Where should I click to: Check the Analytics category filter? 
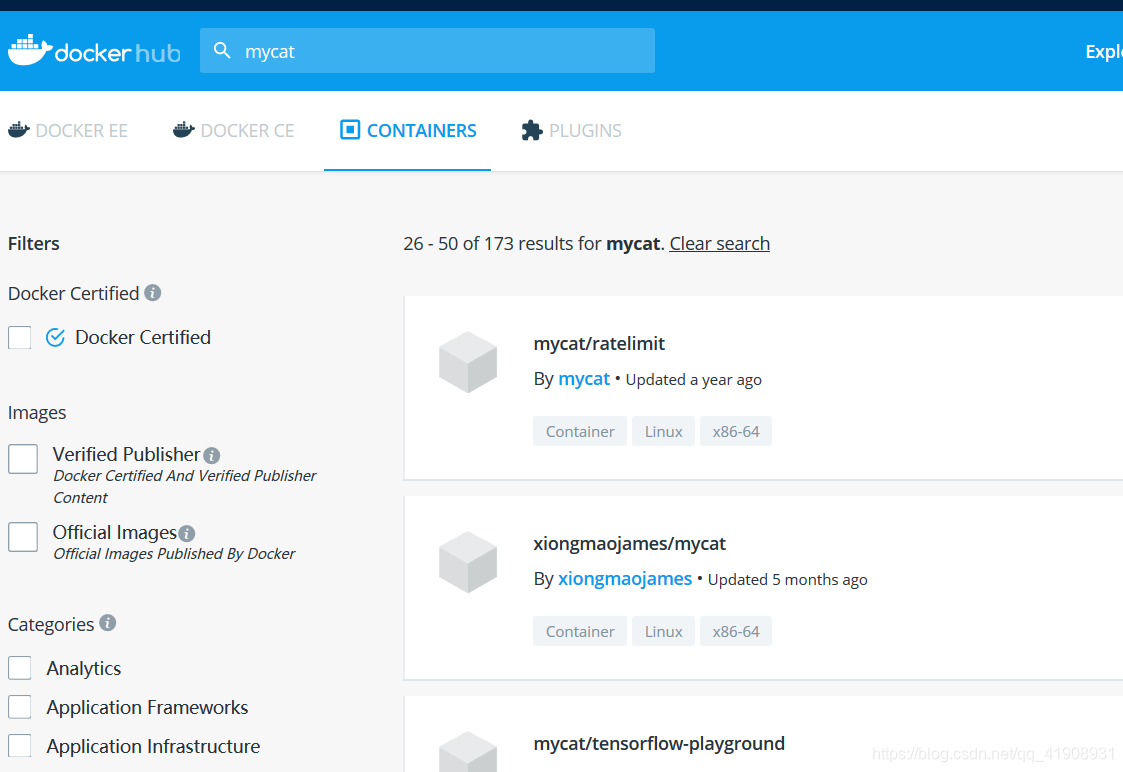pos(19,668)
